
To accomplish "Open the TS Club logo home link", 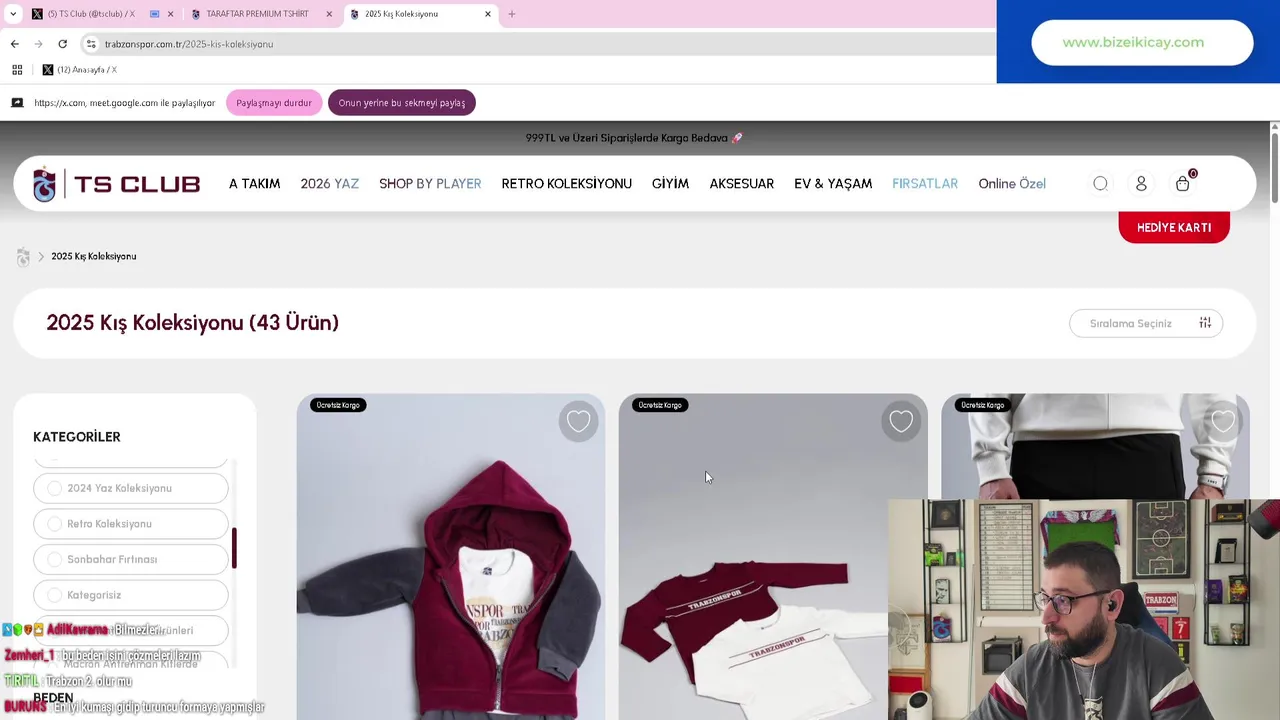I will tap(116, 184).
